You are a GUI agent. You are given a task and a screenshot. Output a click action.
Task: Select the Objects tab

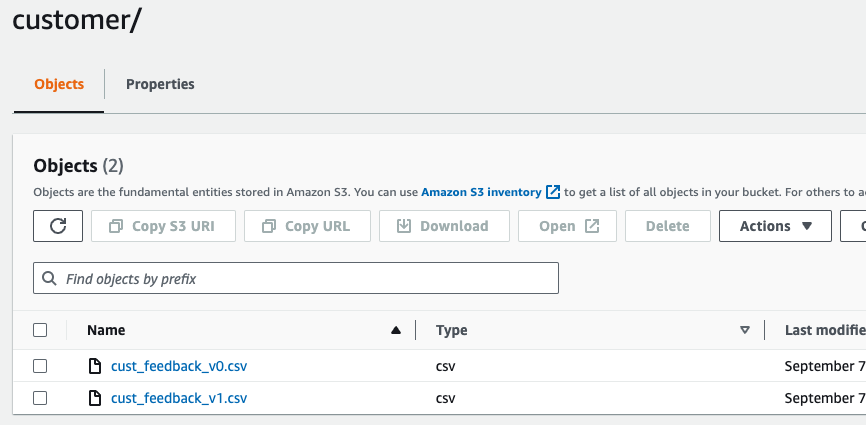(59, 84)
